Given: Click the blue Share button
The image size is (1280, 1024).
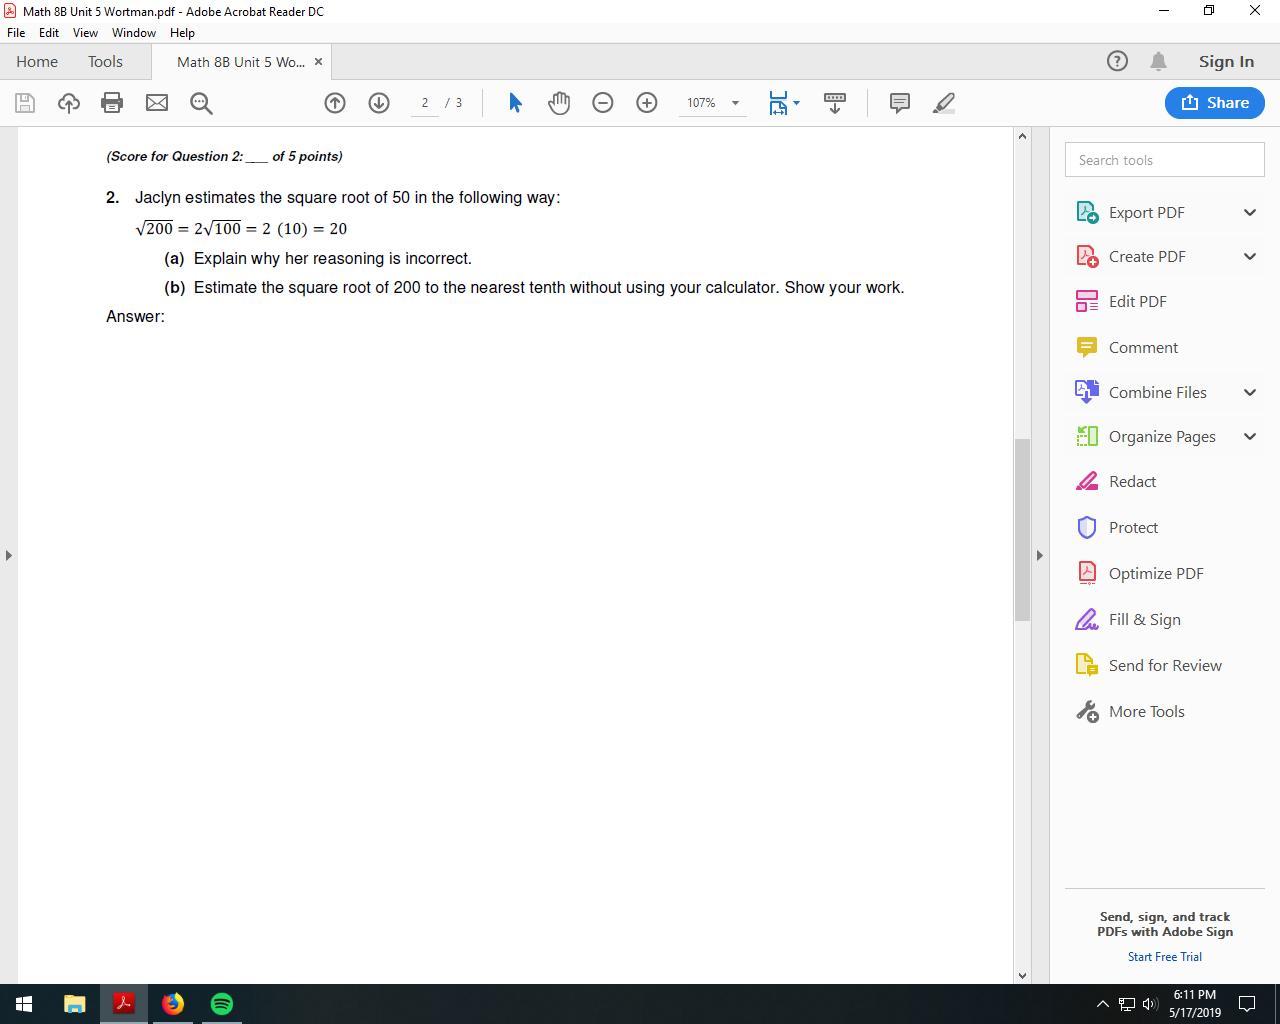Looking at the screenshot, I should pos(1214,103).
